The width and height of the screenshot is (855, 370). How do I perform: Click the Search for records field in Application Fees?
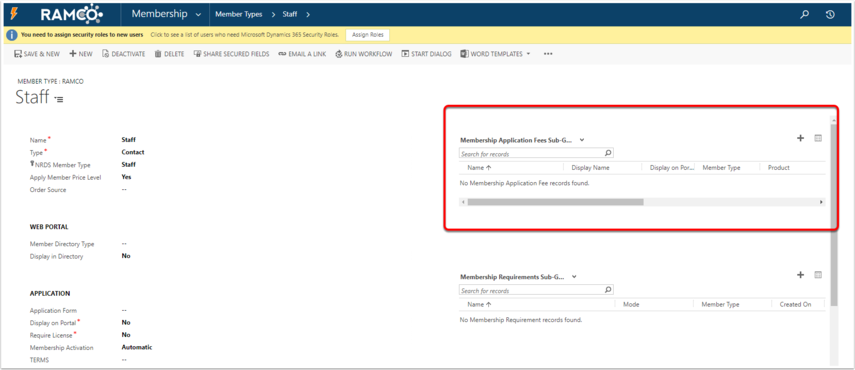coord(532,154)
